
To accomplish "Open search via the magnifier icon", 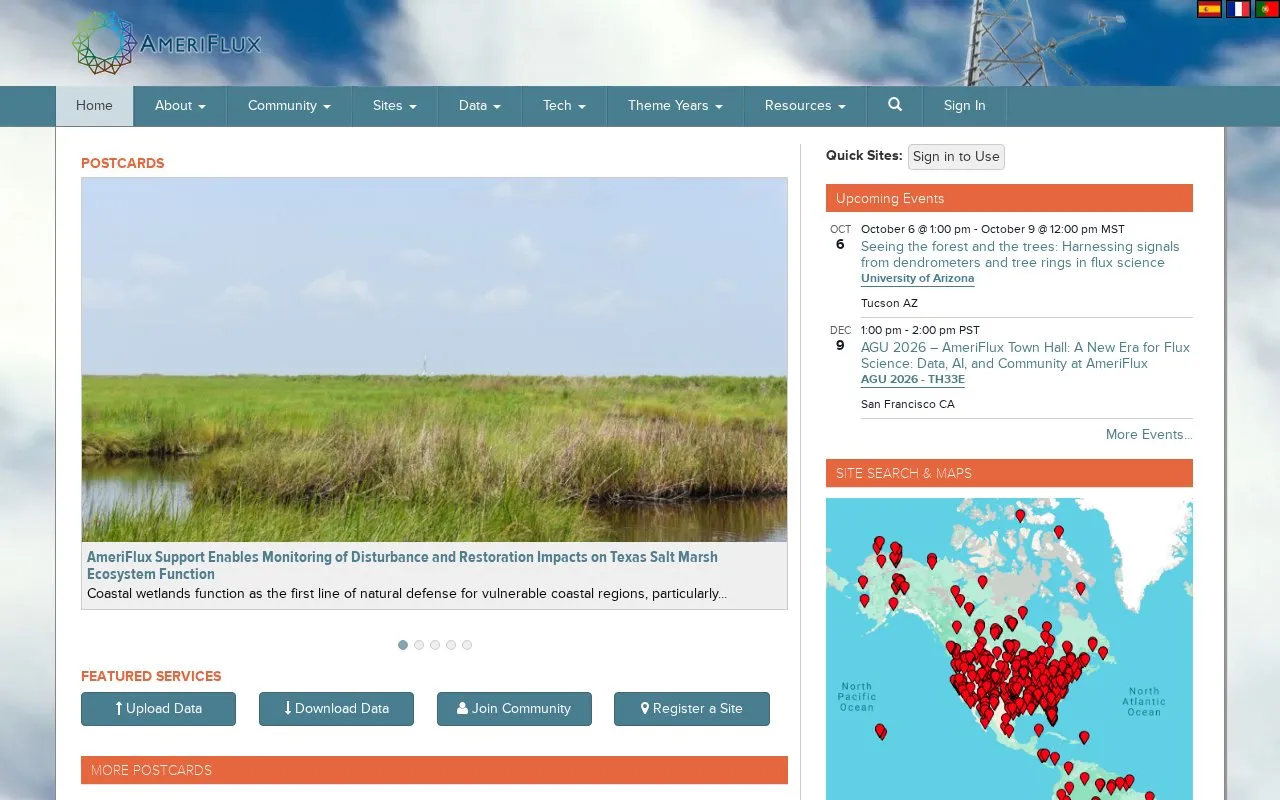I will point(895,105).
